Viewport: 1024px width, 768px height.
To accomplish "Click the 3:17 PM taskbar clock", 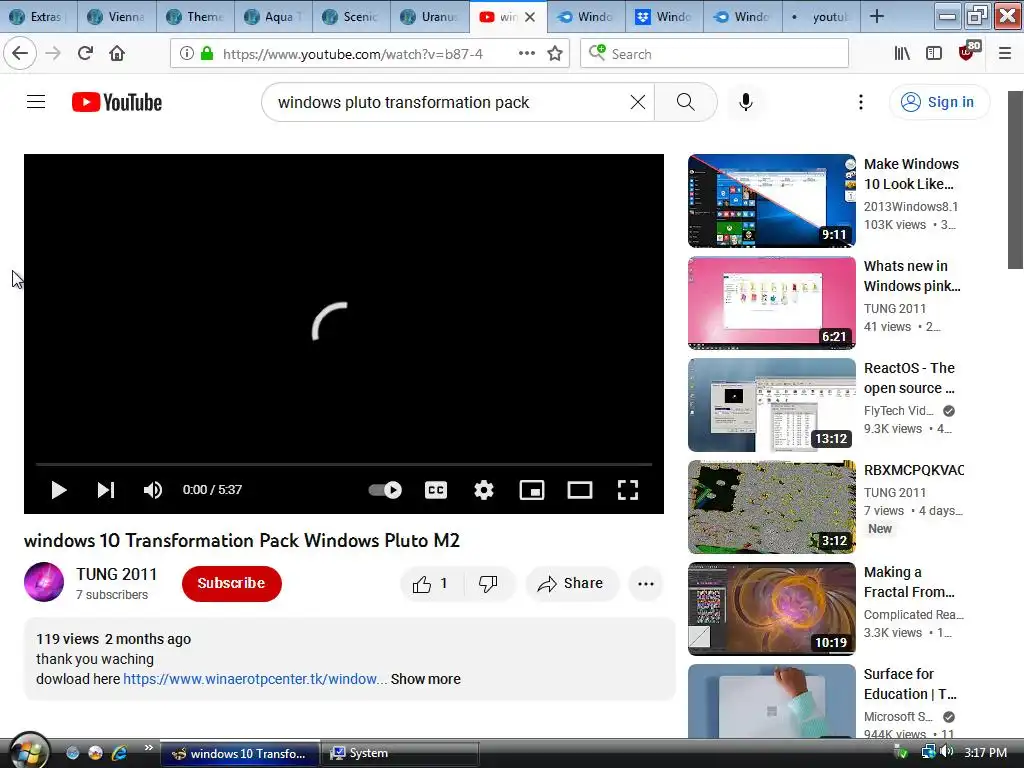I will 985,753.
